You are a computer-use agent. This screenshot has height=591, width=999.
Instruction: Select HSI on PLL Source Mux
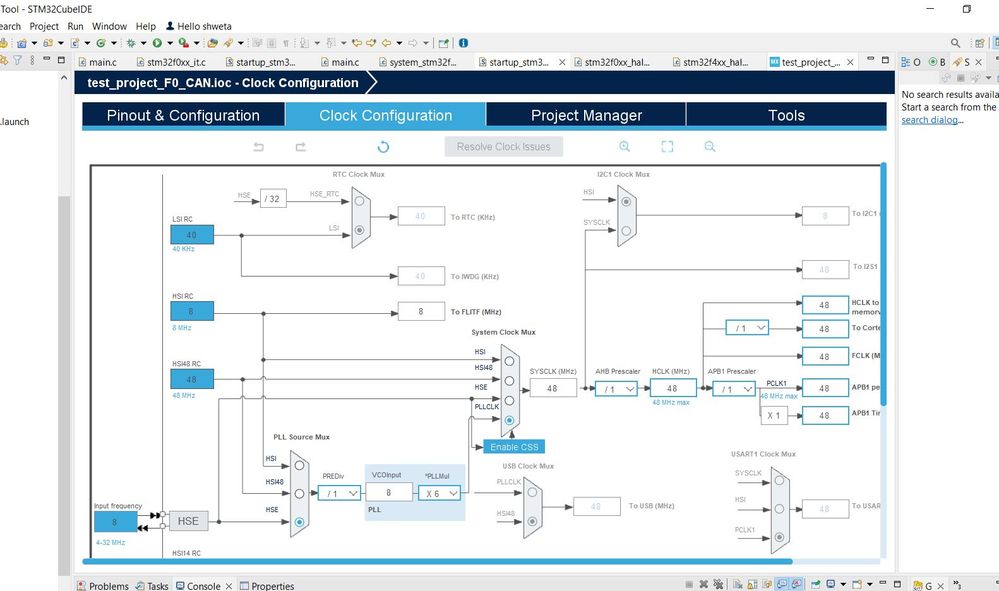pos(299,466)
